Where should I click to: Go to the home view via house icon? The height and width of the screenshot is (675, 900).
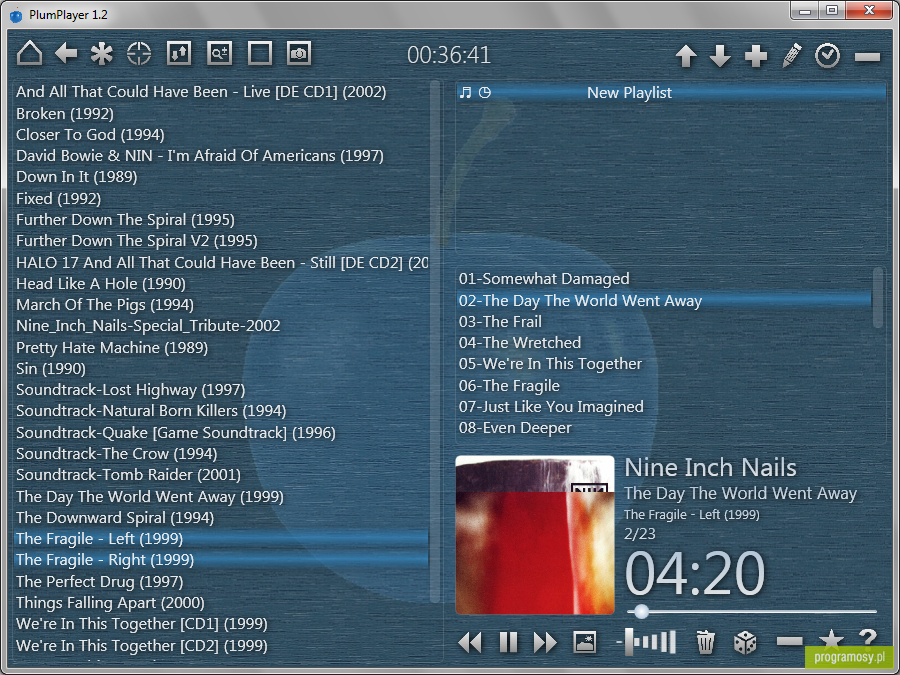coord(29,53)
